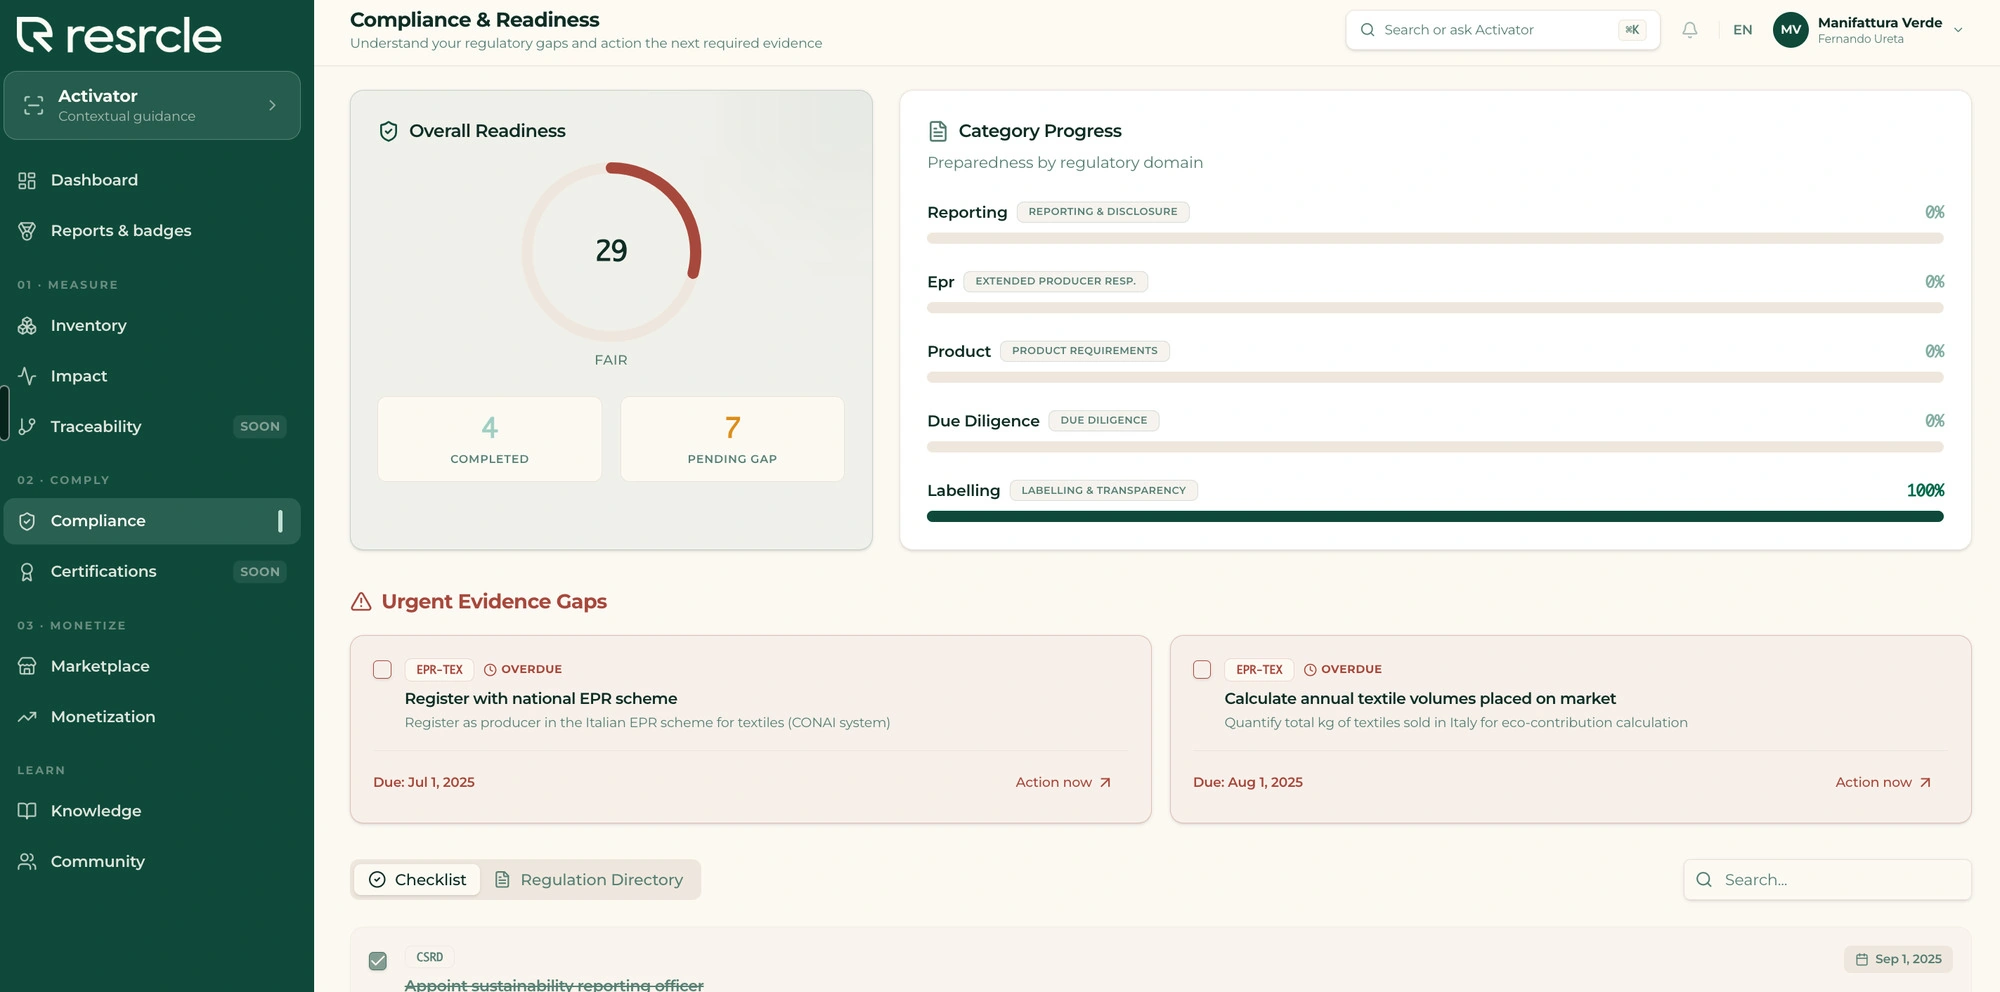Click the Overdue clock icon on Register card
The width and height of the screenshot is (2000, 992).
[490, 670]
